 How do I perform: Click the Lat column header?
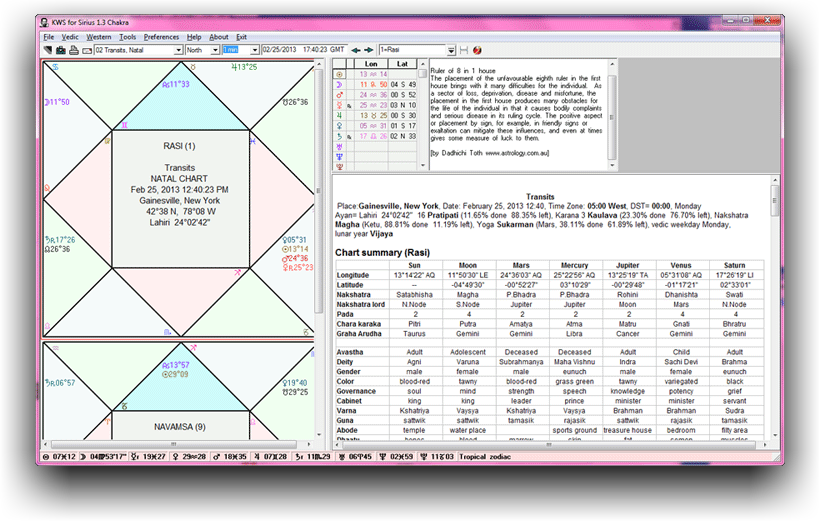coord(402,64)
